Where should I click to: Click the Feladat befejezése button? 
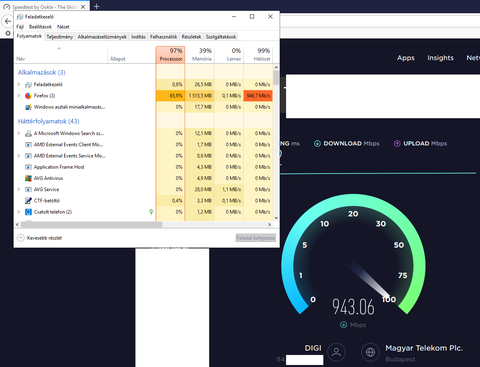click(256, 238)
